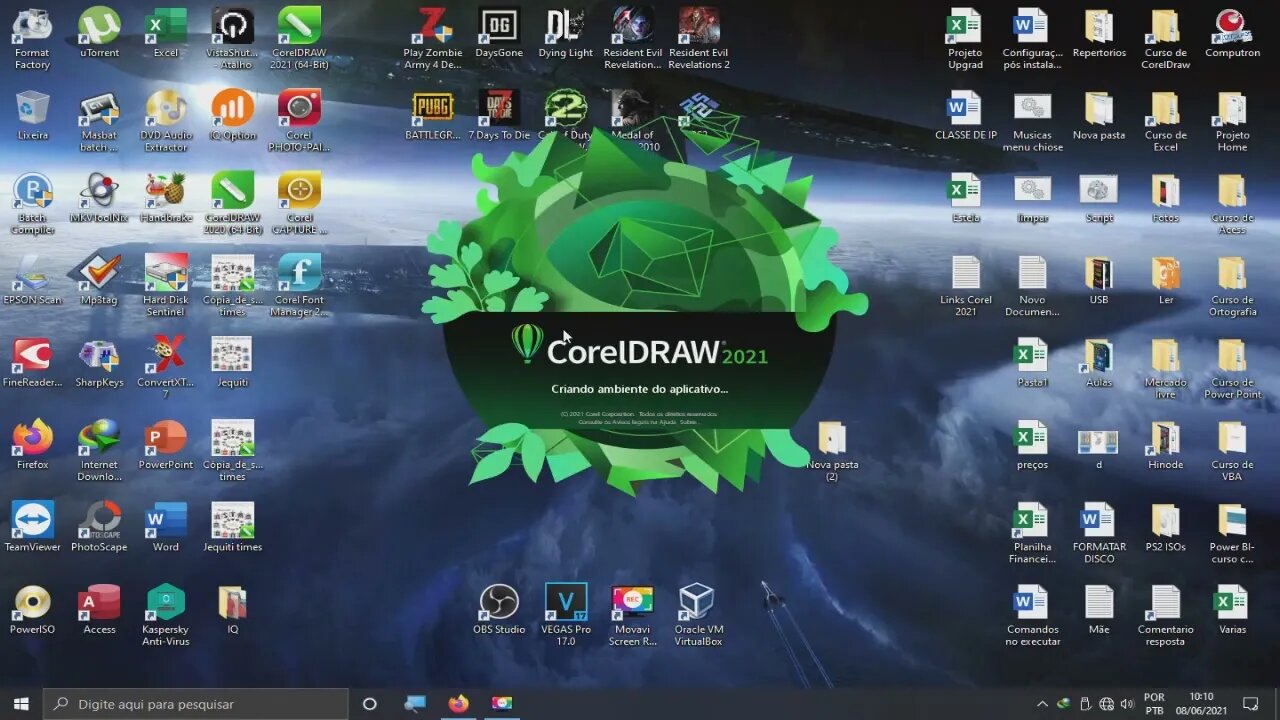Launch the Mp3tag shortcut

[x=99, y=280]
